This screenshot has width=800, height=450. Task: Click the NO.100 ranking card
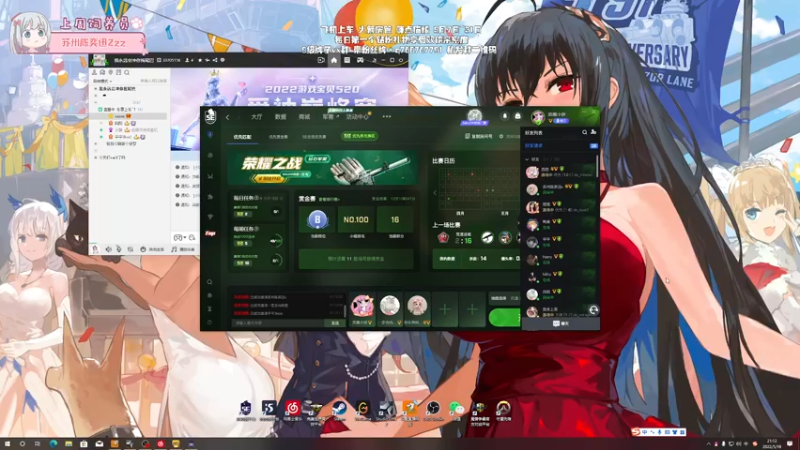coord(356,220)
